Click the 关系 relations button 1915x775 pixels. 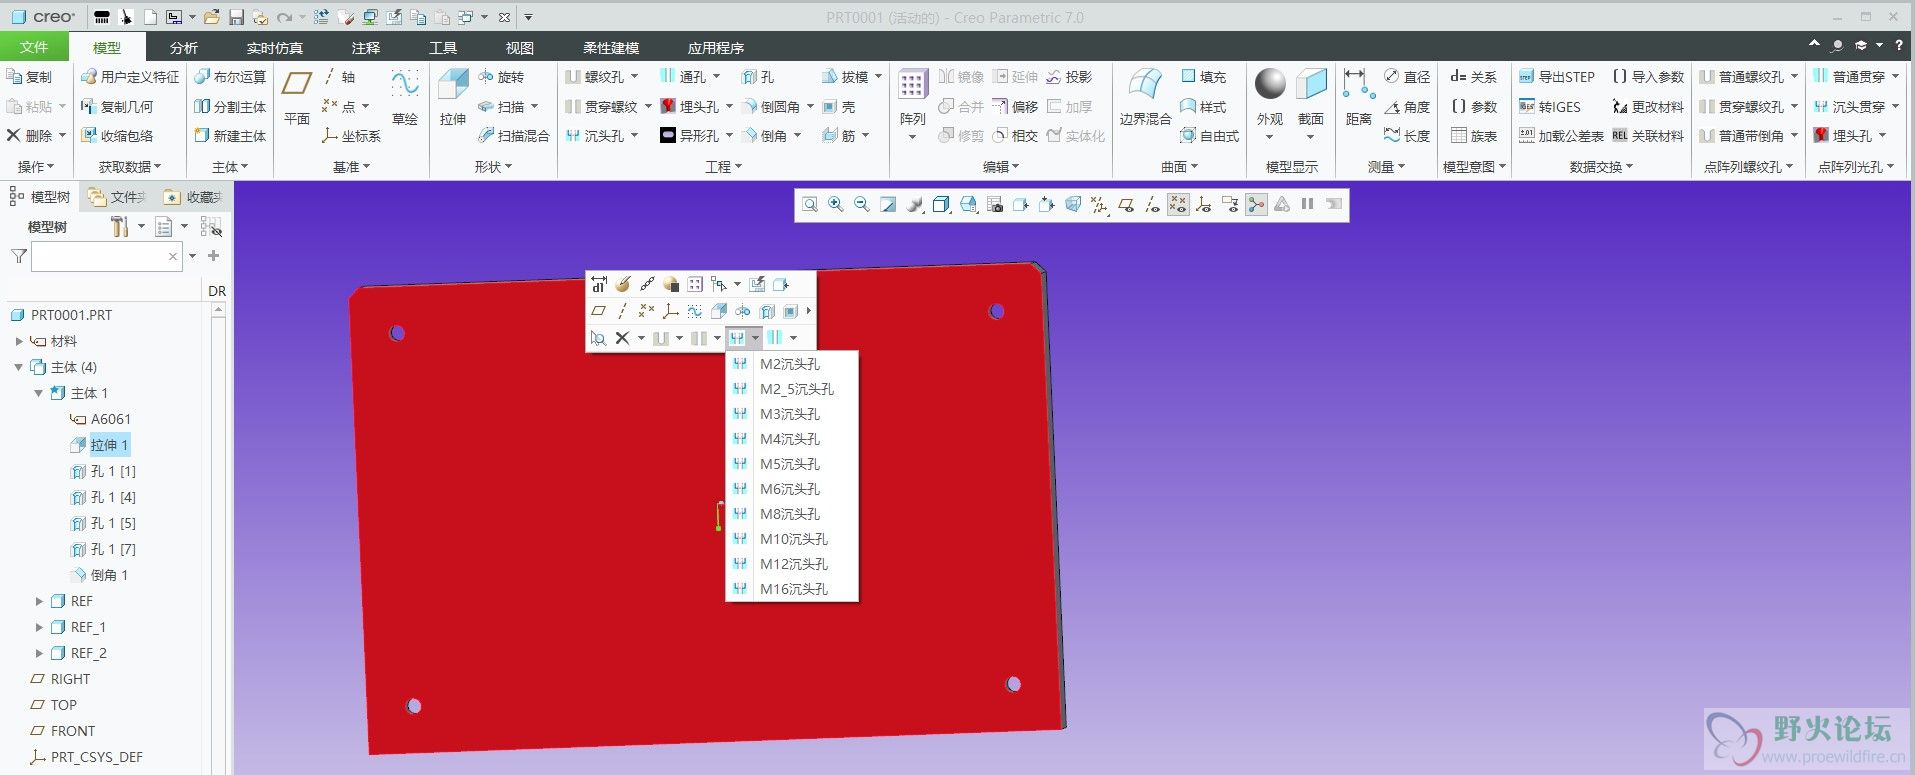click(x=1474, y=77)
